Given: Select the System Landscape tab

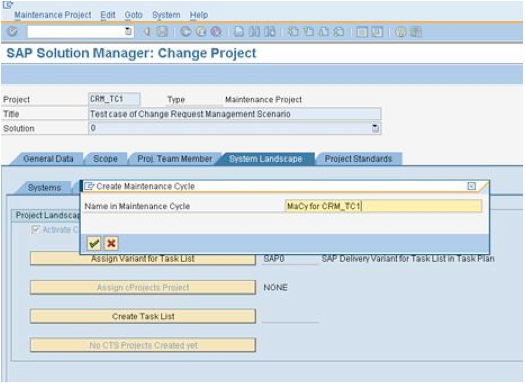Looking at the screenshot, I should [266, 159].
